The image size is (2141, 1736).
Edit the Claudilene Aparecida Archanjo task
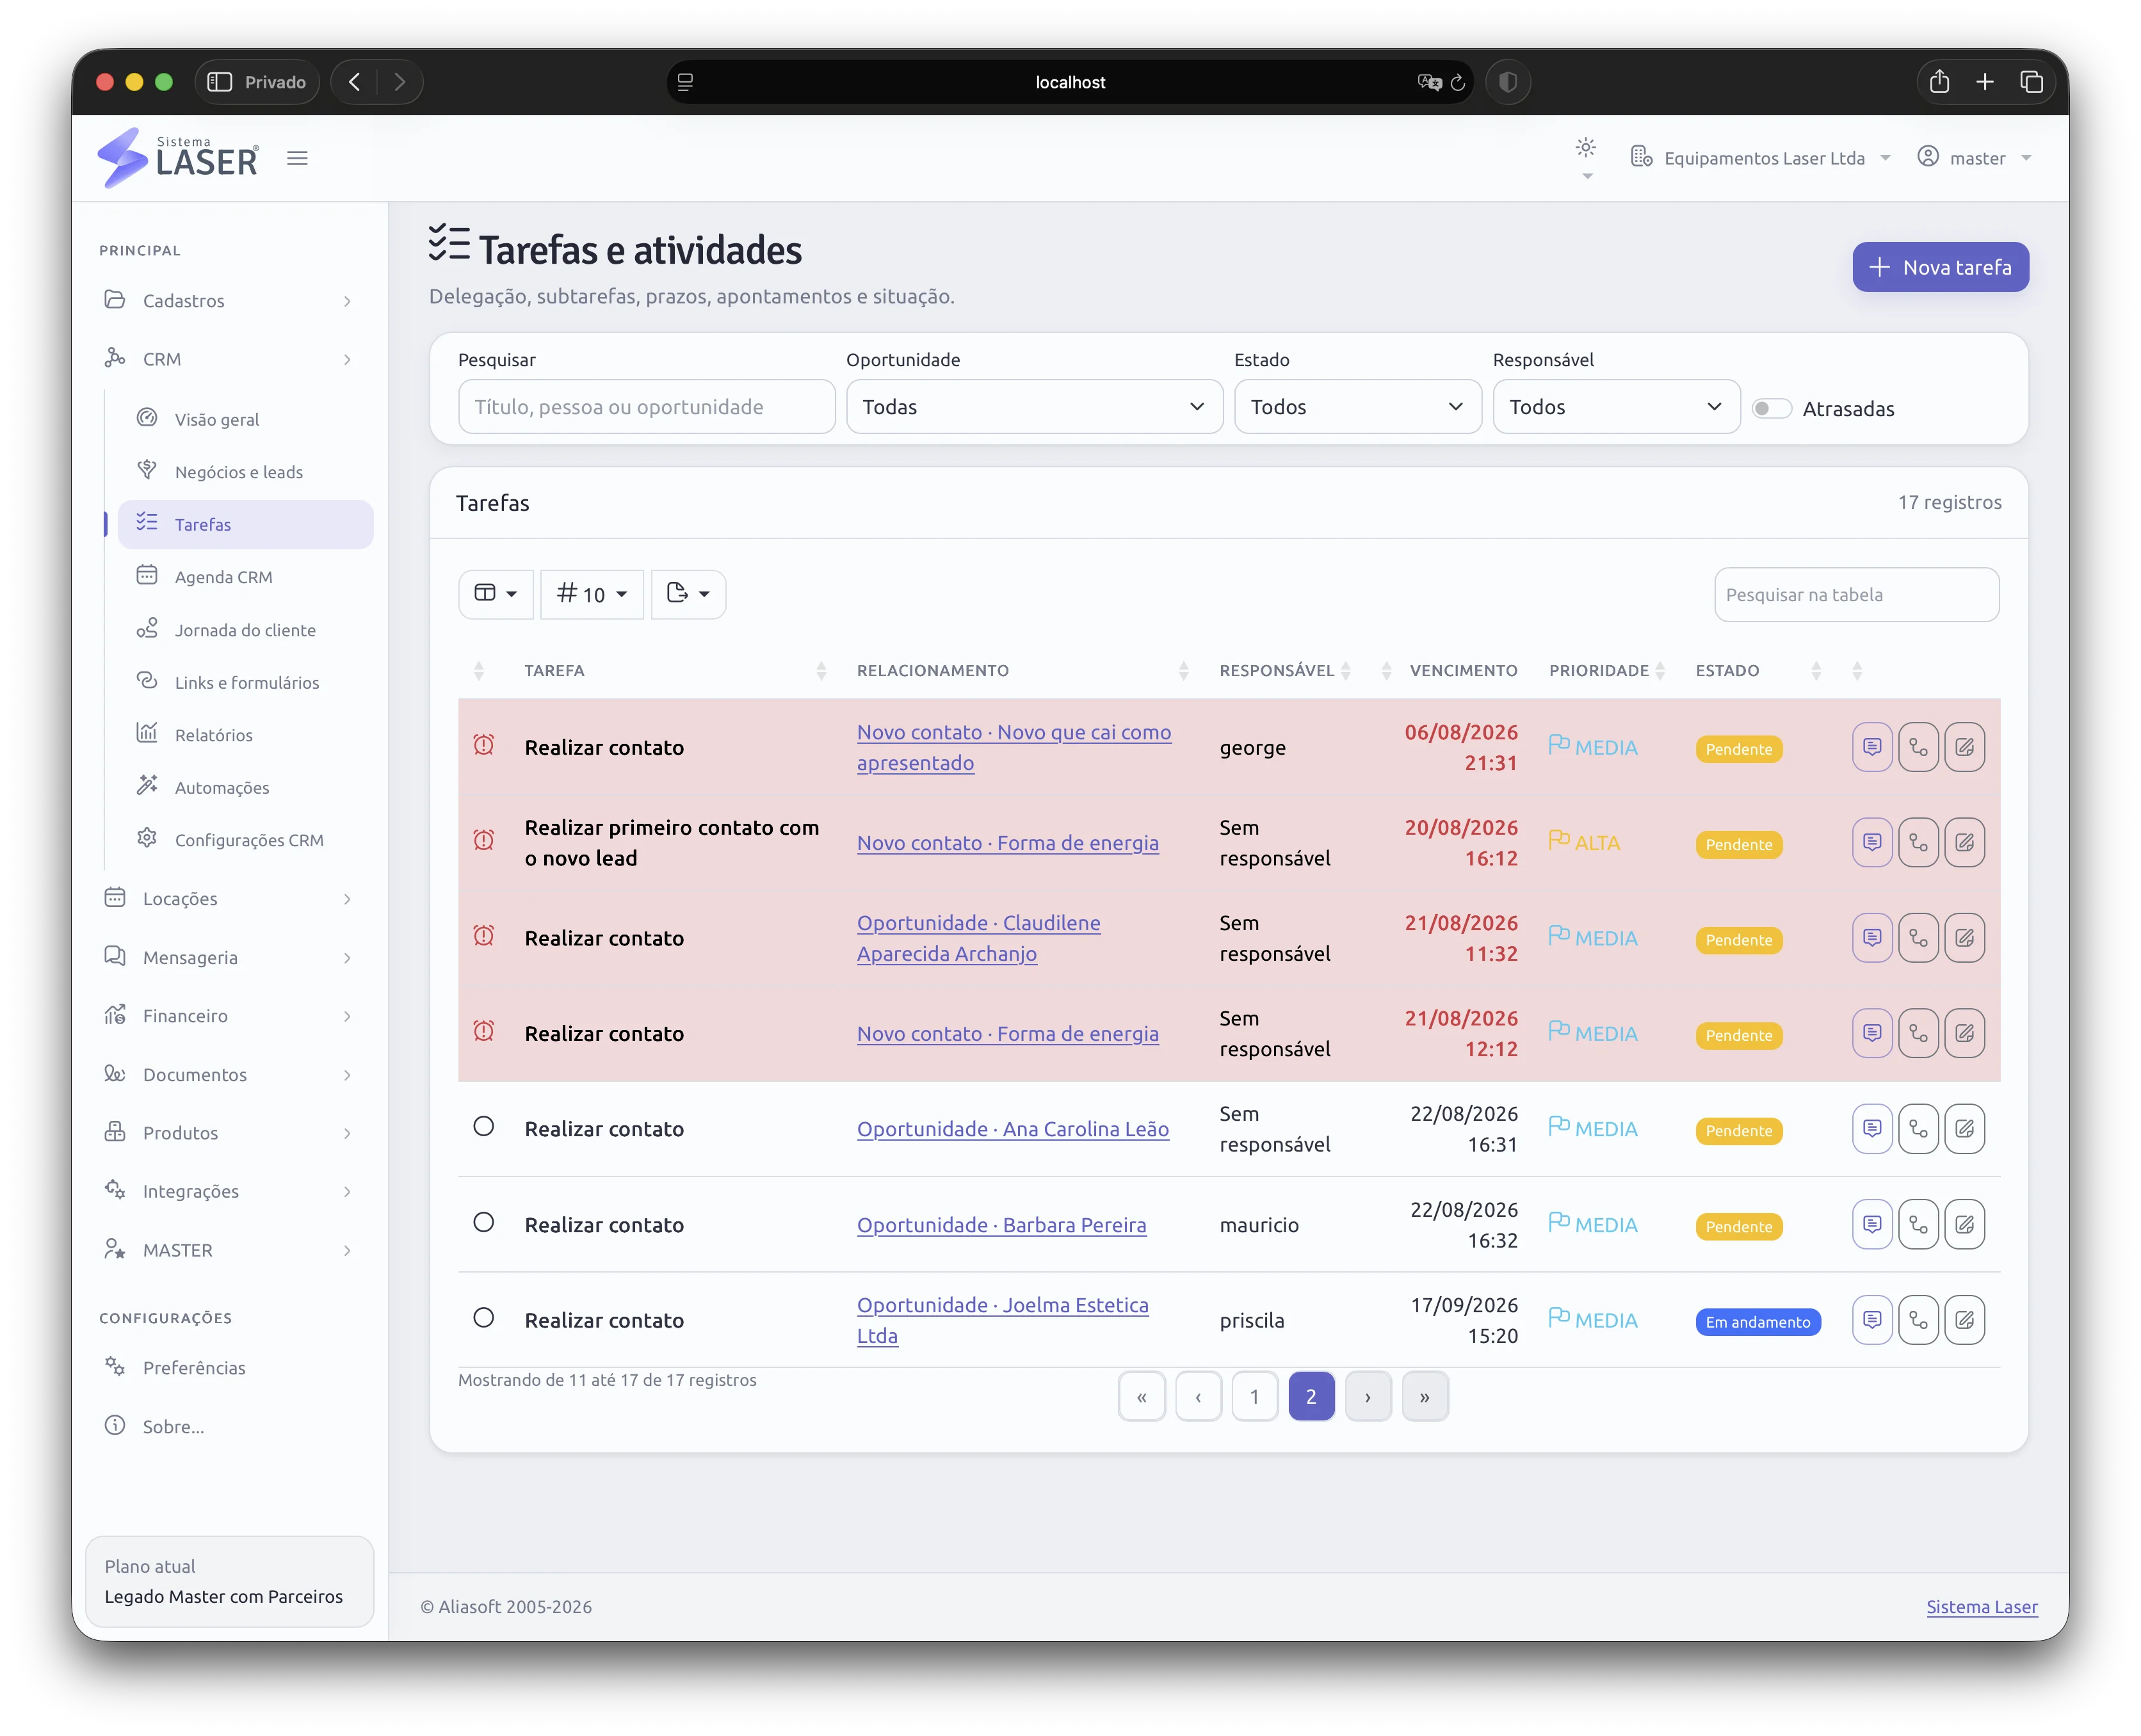pos(1964,938)
